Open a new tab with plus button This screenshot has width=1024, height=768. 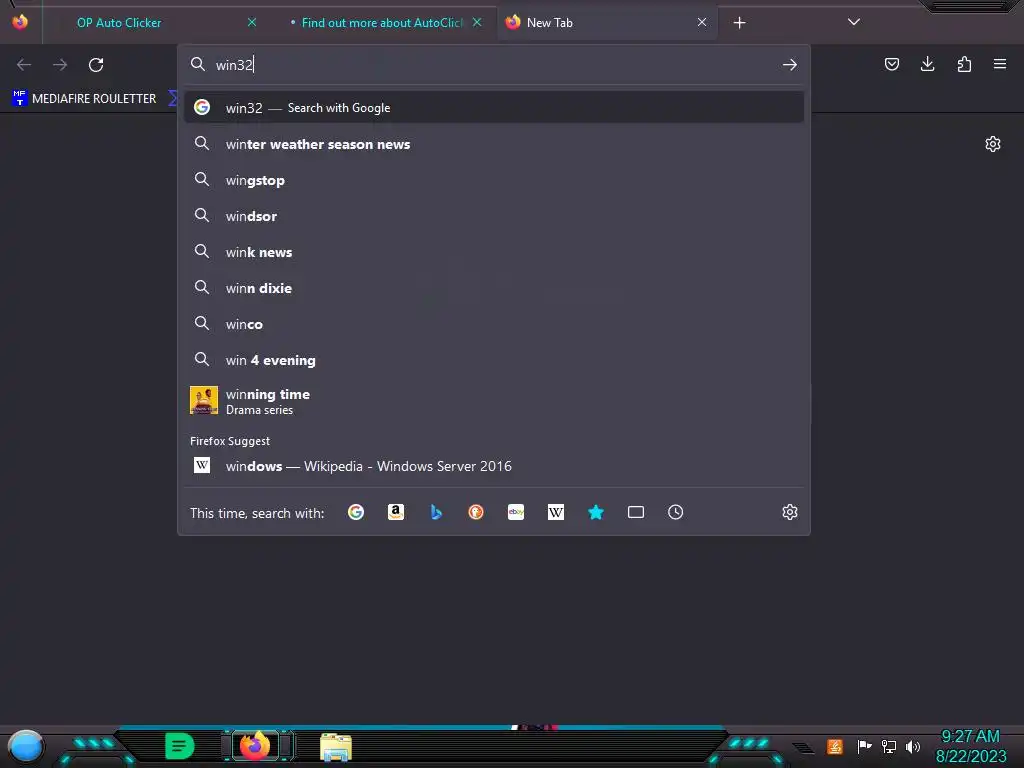[x=739, y=23]
